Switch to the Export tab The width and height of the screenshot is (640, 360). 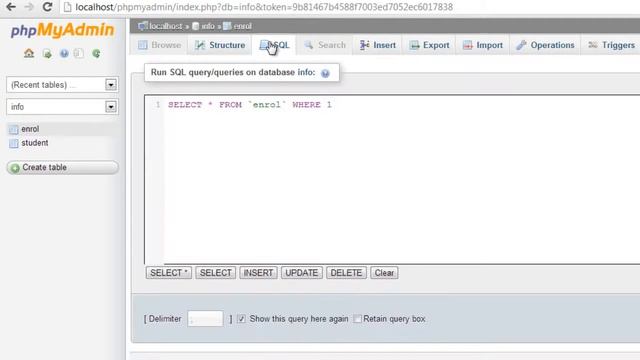point(430,45)
